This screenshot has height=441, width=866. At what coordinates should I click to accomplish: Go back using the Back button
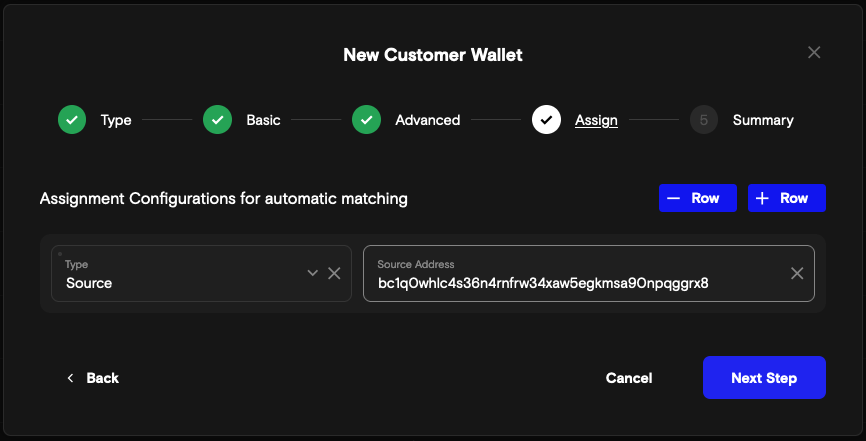[93, 378]
